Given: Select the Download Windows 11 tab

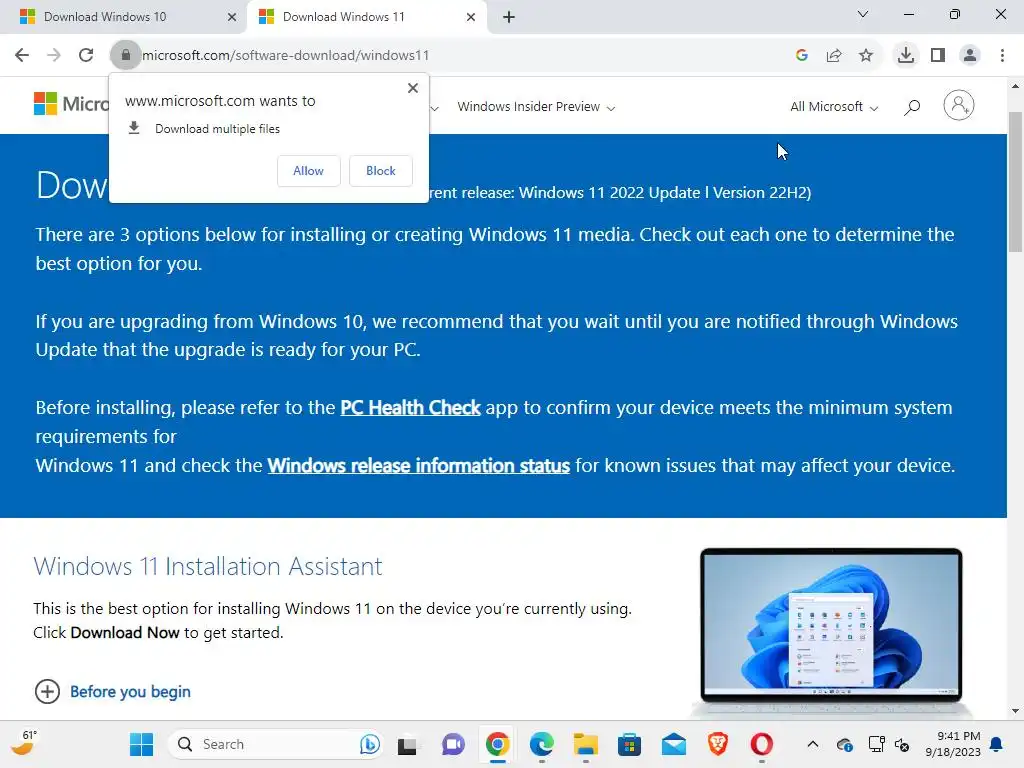Looking at the screenshot, I should point(366,17).
